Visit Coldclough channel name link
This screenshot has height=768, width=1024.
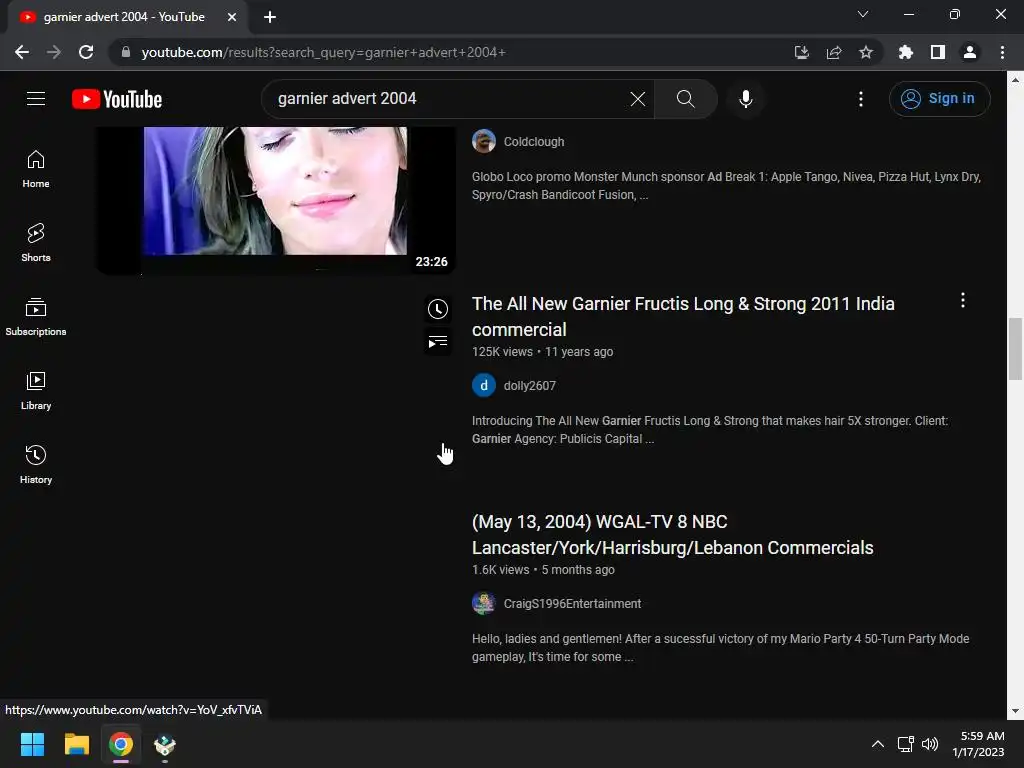[x=534, y=142]
